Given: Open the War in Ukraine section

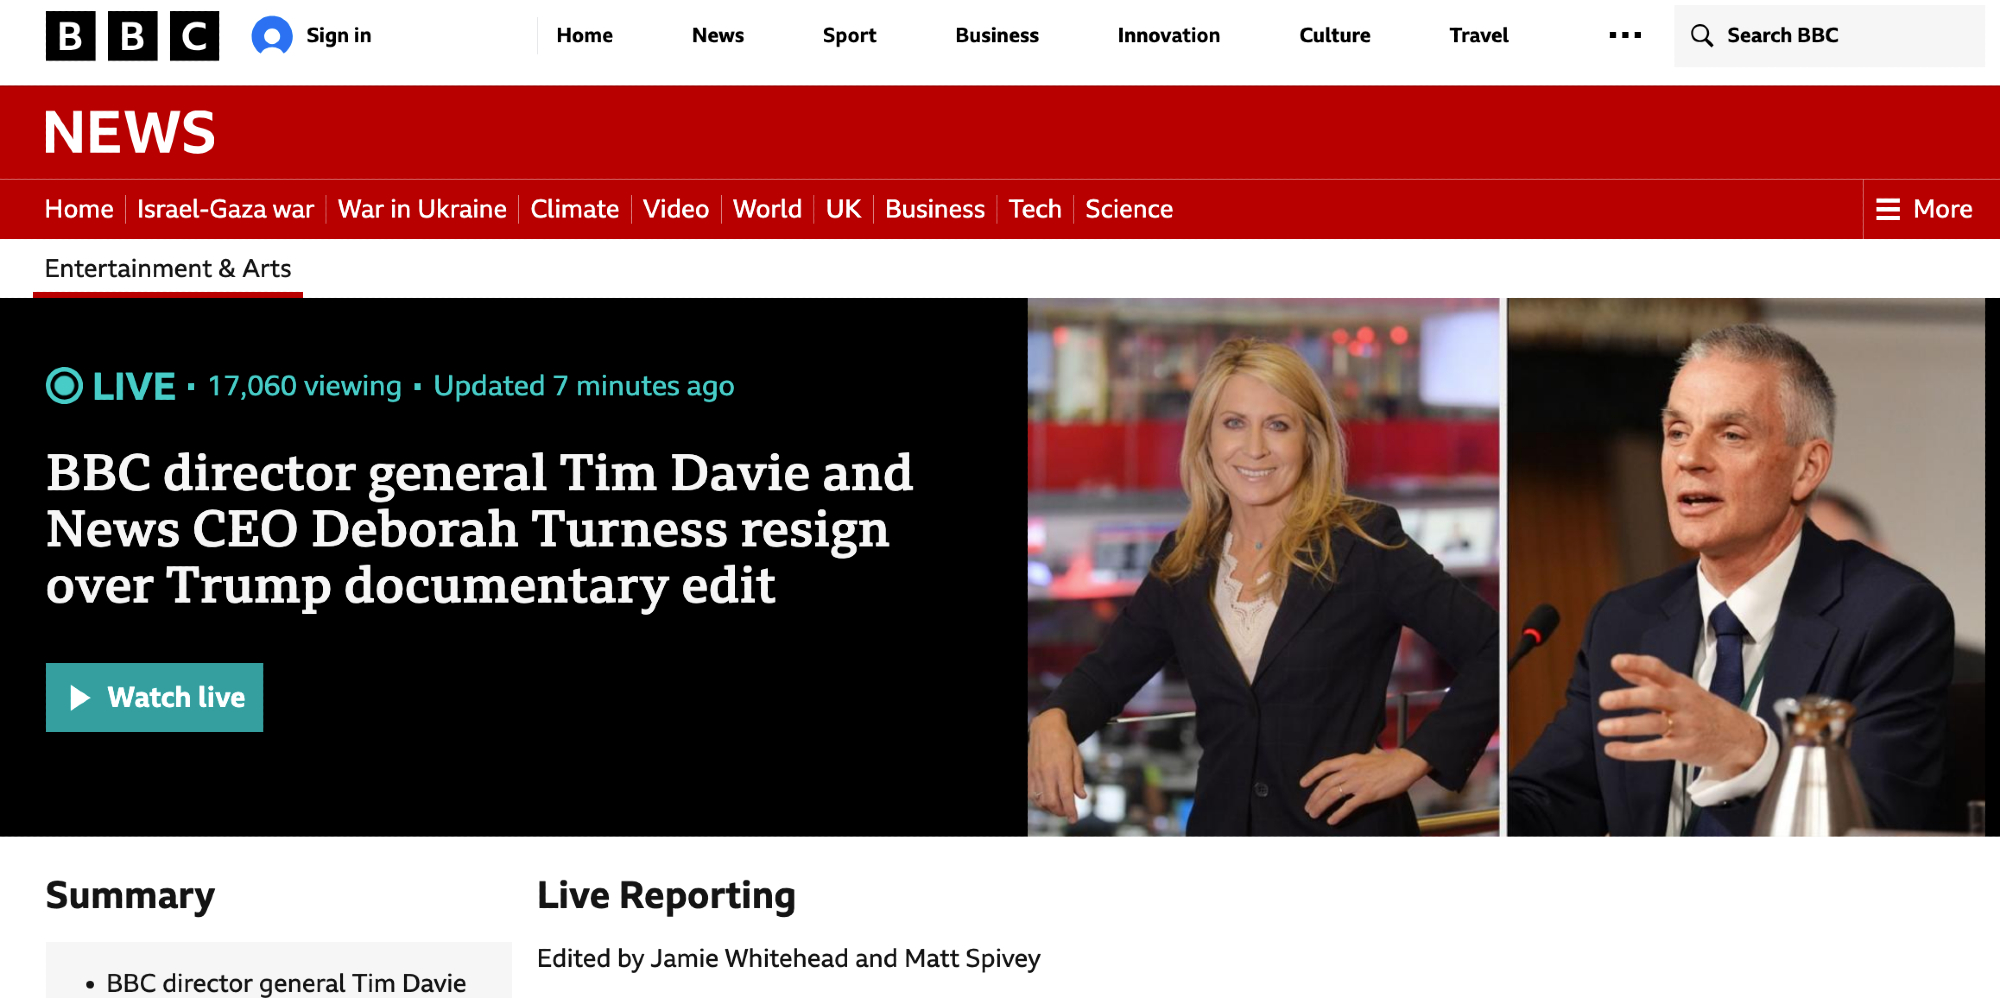Looking at the screenshot, I should 422,209.
